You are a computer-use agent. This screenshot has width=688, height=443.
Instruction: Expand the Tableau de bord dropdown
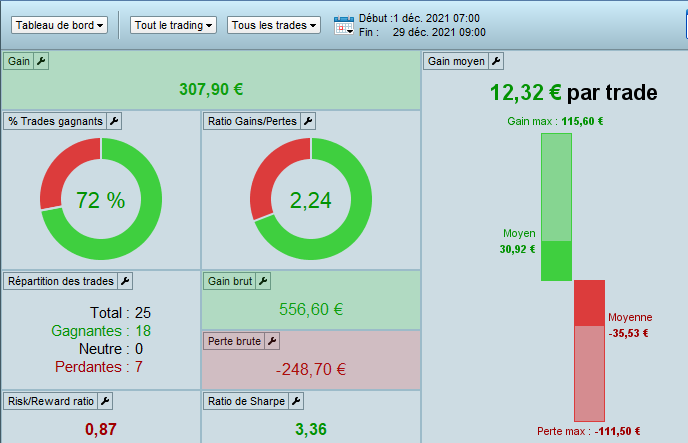[x=59, y=25]
